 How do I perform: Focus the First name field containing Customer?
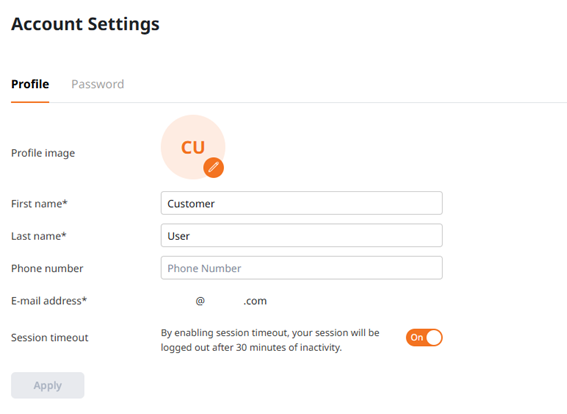click(302, 203)
